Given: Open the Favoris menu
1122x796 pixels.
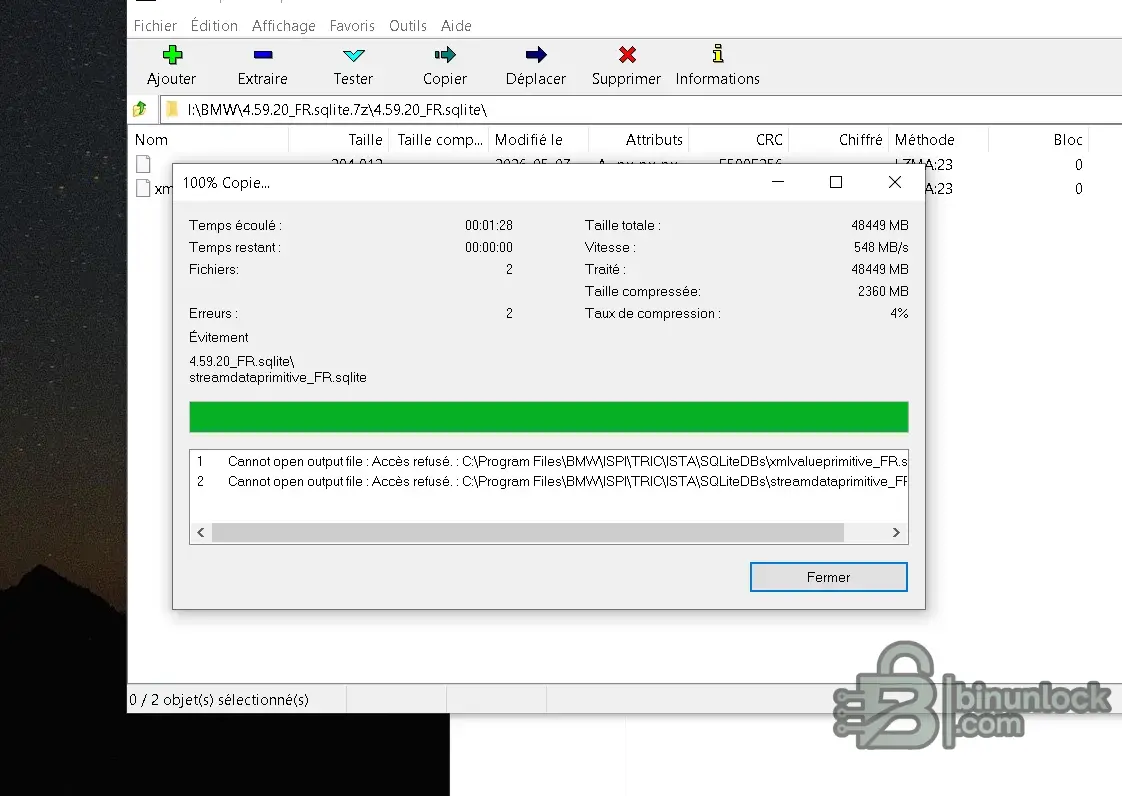Looking at the screenshot, I should (x=352, y=26).
